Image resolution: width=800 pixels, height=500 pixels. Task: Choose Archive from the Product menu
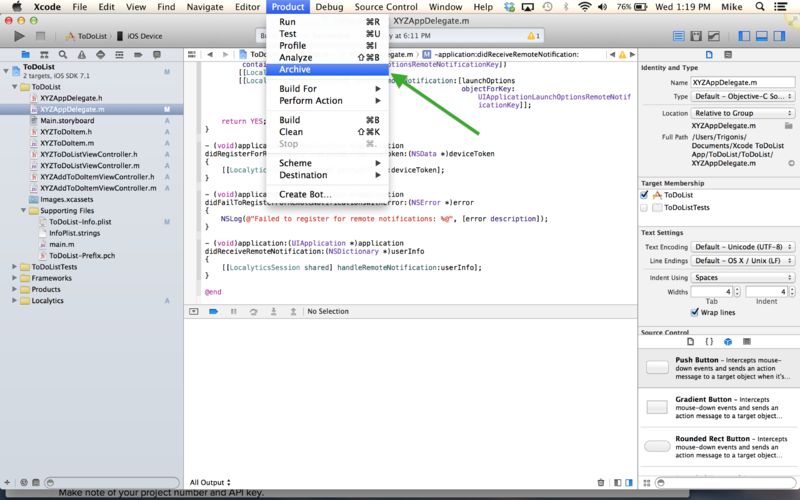(328, 69)
